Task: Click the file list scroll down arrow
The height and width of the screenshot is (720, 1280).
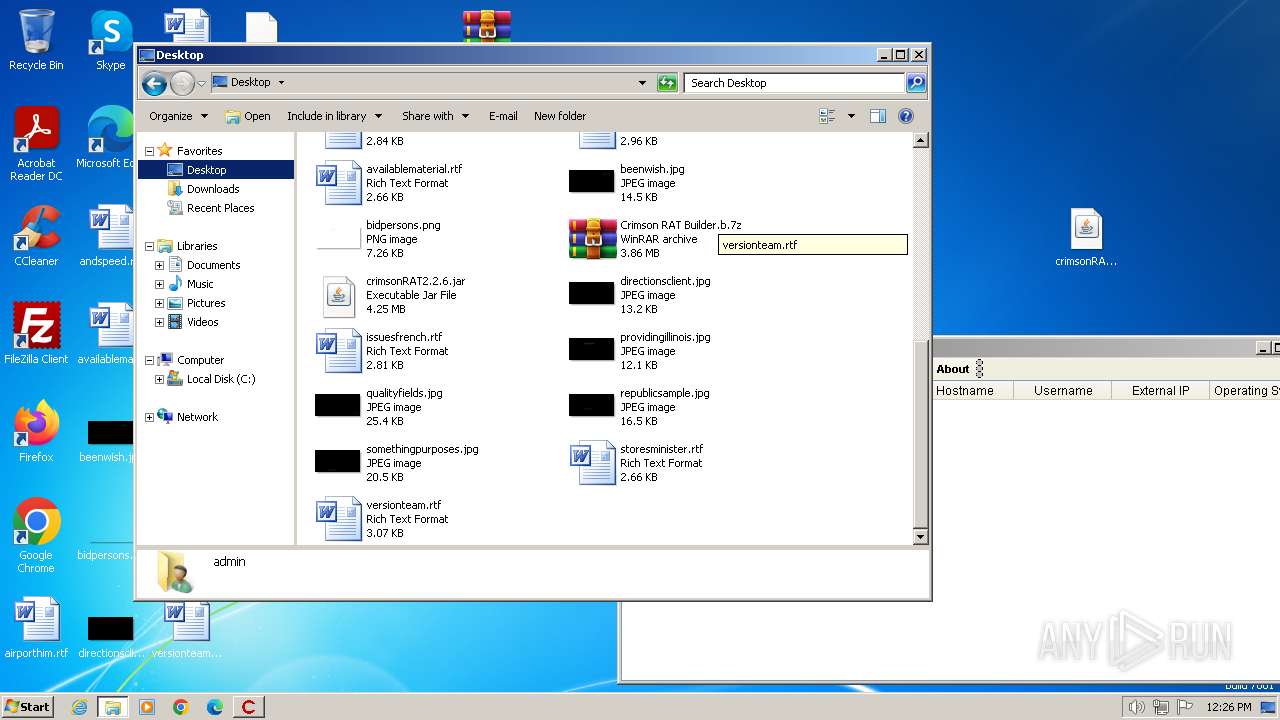Action: [921, 537]
